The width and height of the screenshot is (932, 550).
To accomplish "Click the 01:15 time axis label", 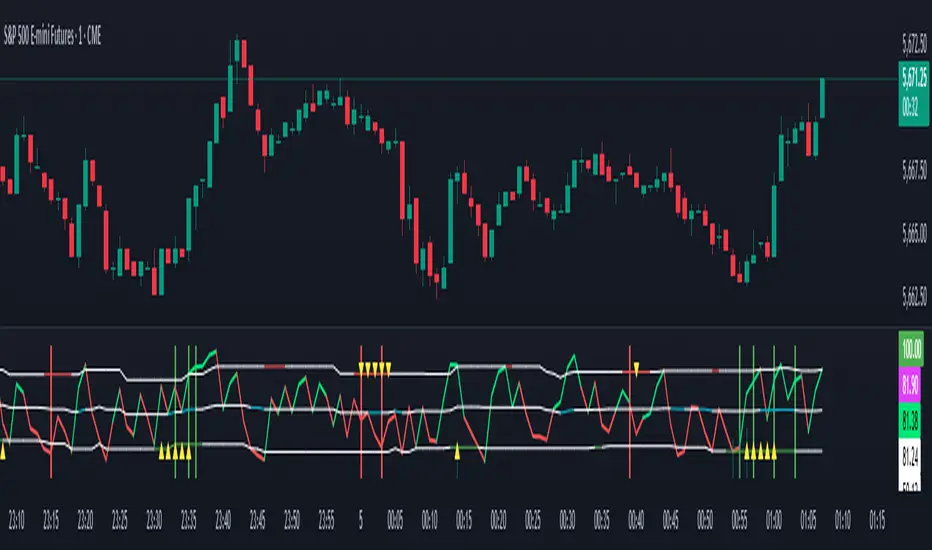I will point(877,521).
